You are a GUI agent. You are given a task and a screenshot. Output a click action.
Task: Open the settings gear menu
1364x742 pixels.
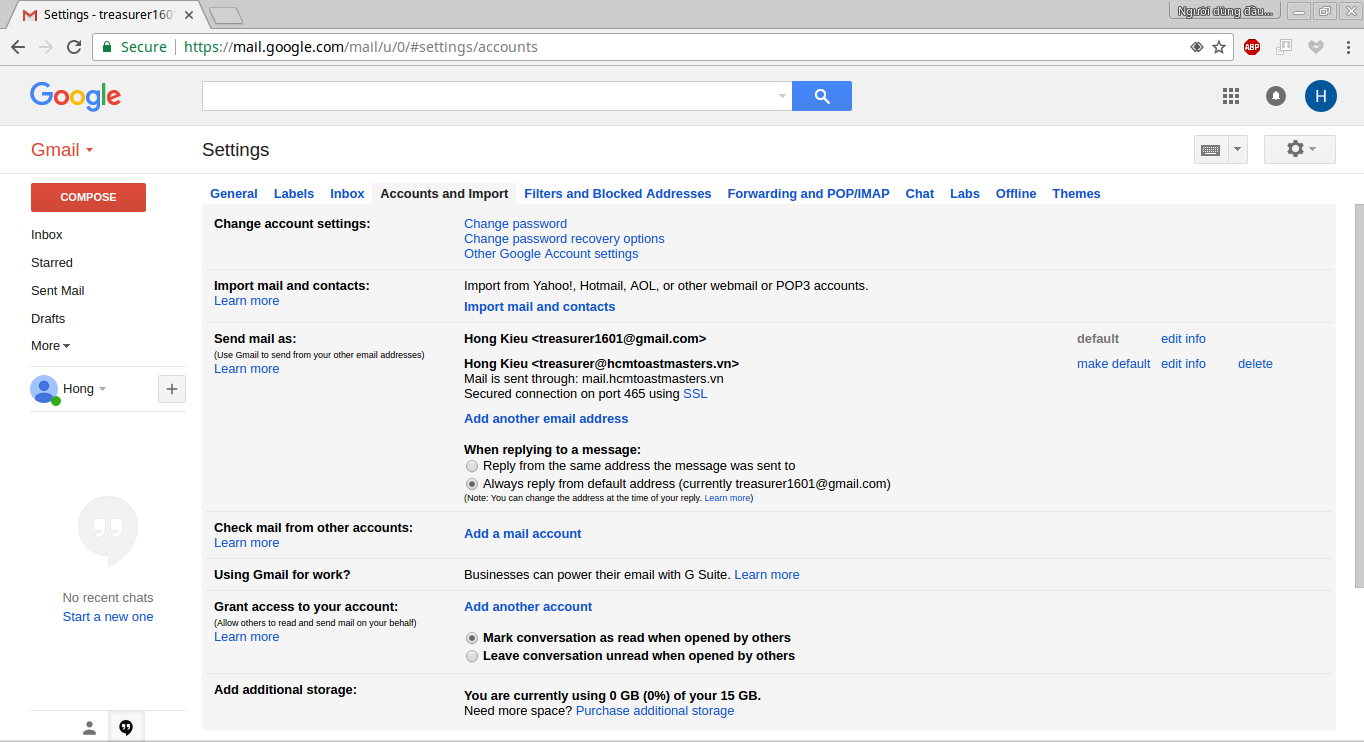1300,149
